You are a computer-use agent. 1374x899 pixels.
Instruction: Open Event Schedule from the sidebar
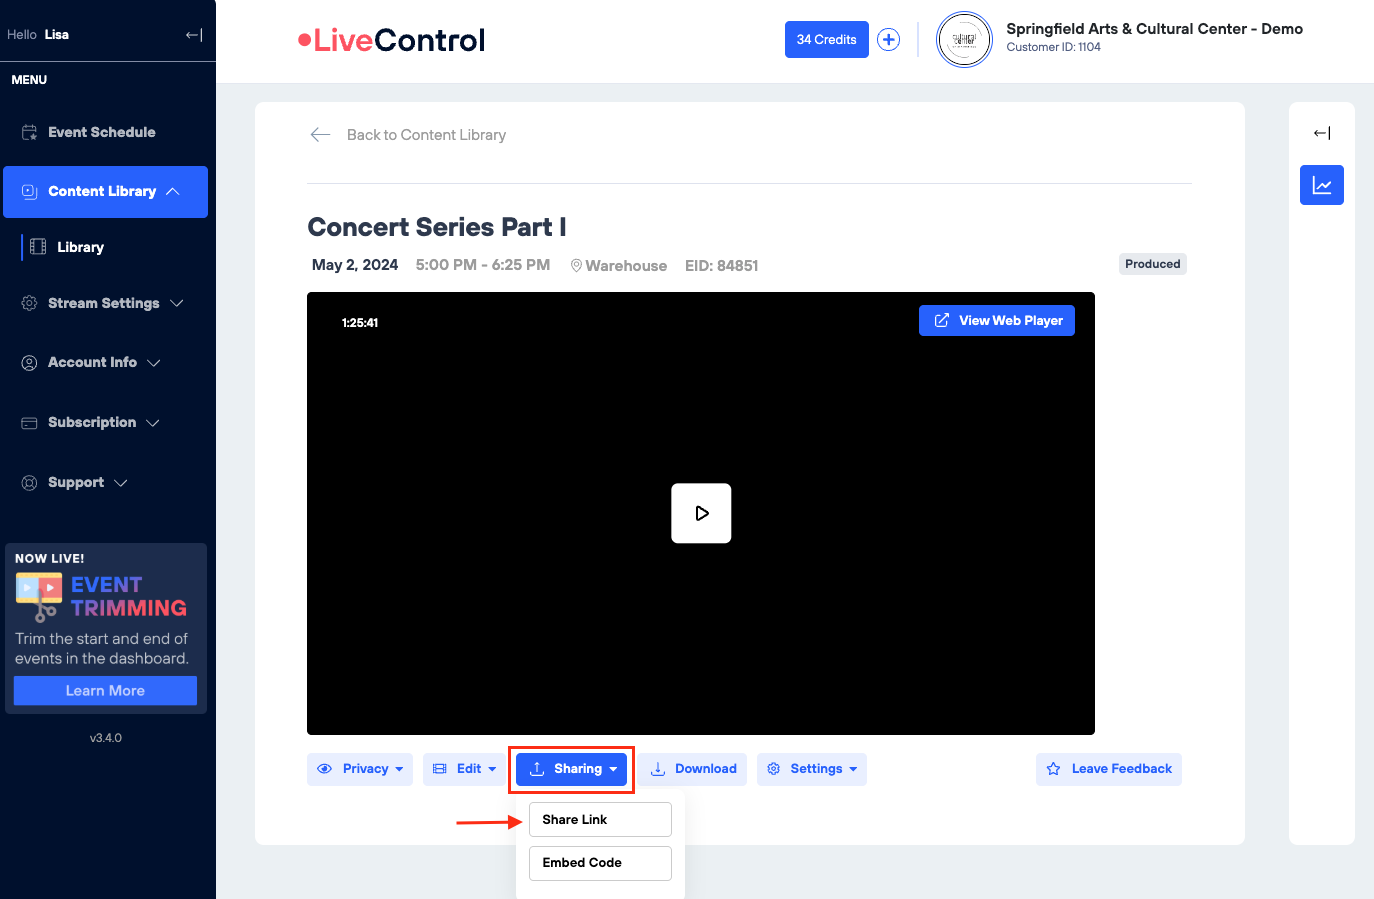pos(101,132)
